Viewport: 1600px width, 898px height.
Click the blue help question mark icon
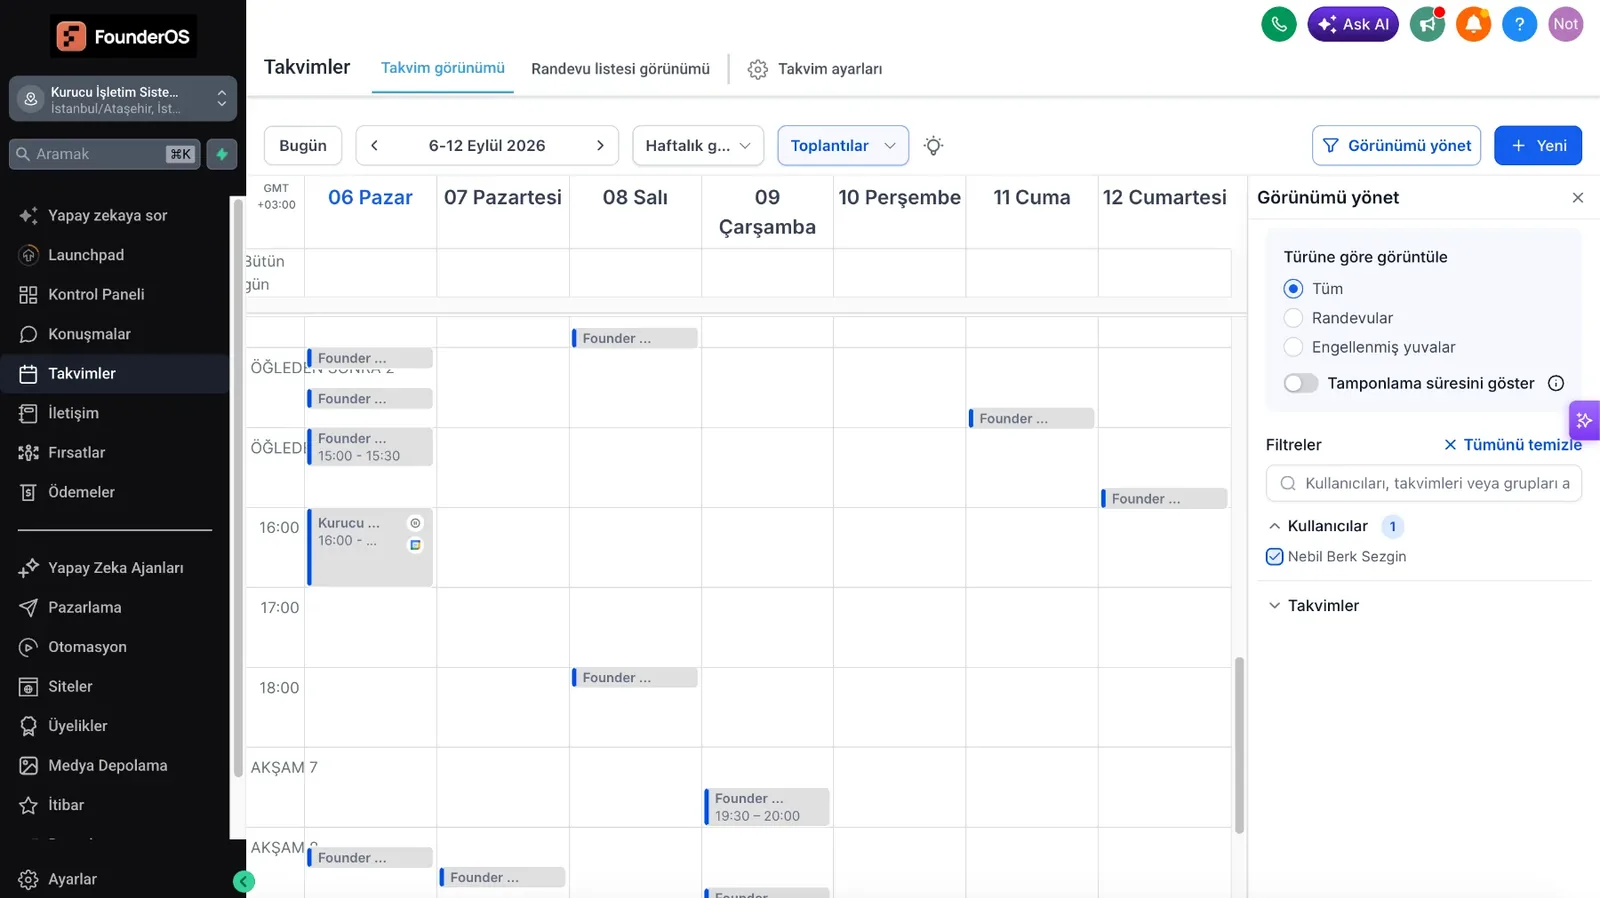(x=1519, y=24)
